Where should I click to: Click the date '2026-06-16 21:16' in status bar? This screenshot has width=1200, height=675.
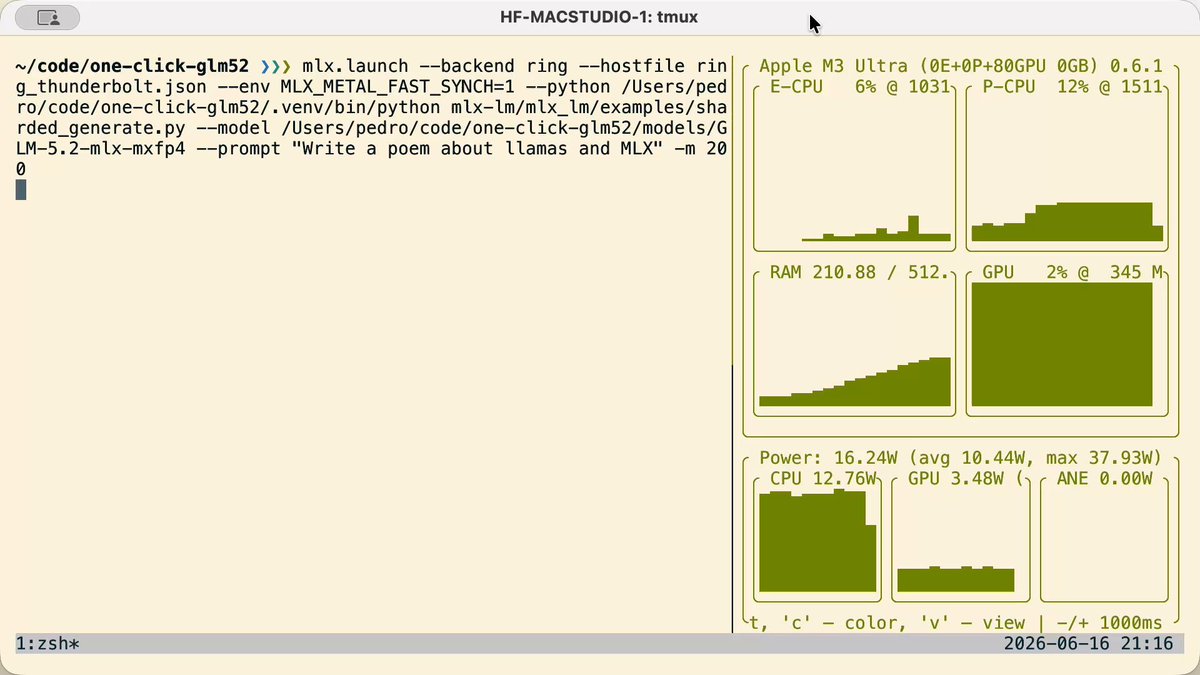[1088, 643]
